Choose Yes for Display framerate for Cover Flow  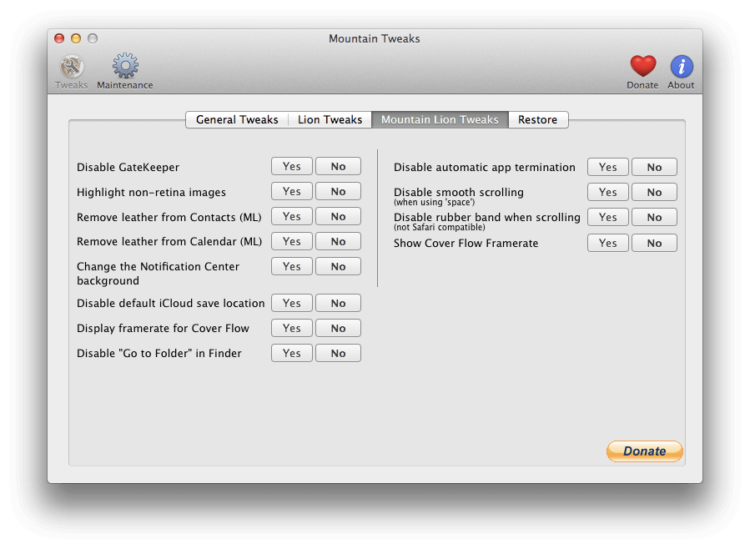point(292,328)
